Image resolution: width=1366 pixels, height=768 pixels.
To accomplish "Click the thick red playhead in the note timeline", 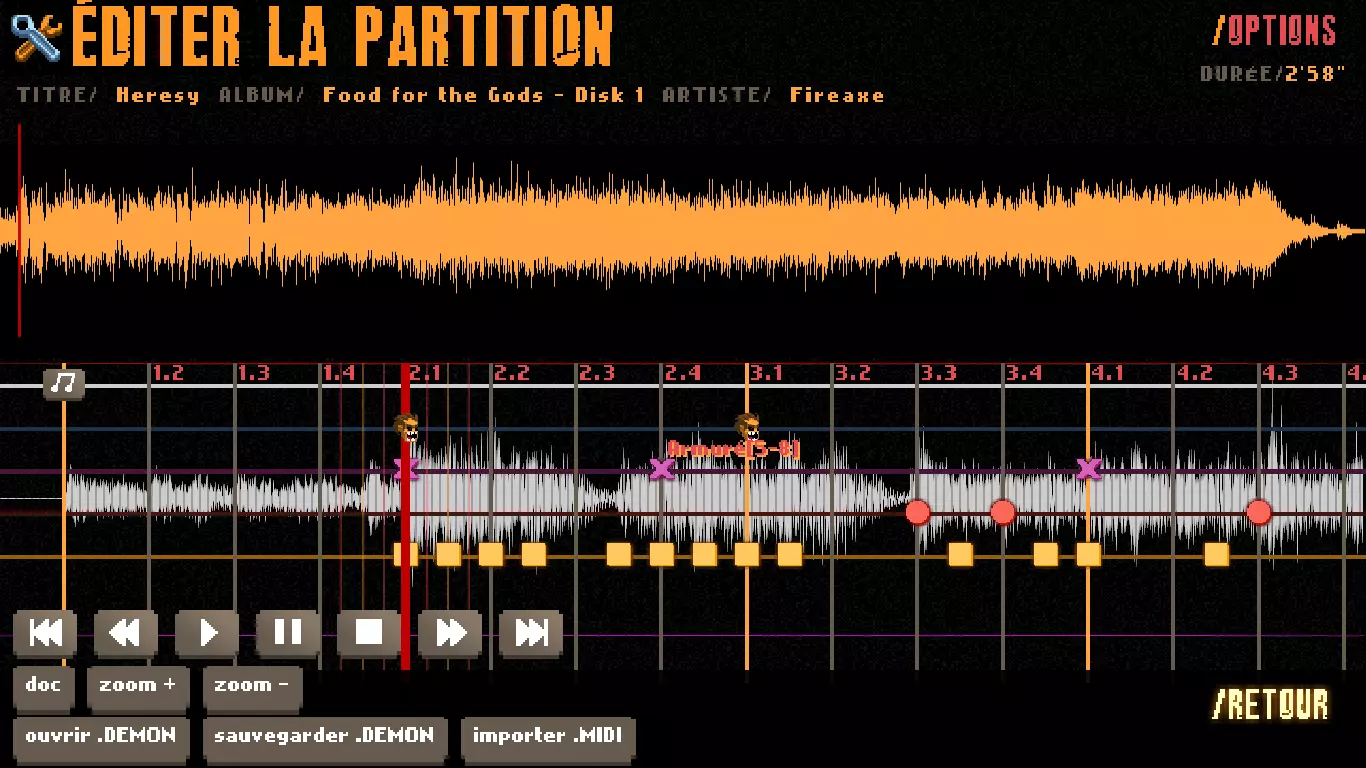I will [405, 516].
